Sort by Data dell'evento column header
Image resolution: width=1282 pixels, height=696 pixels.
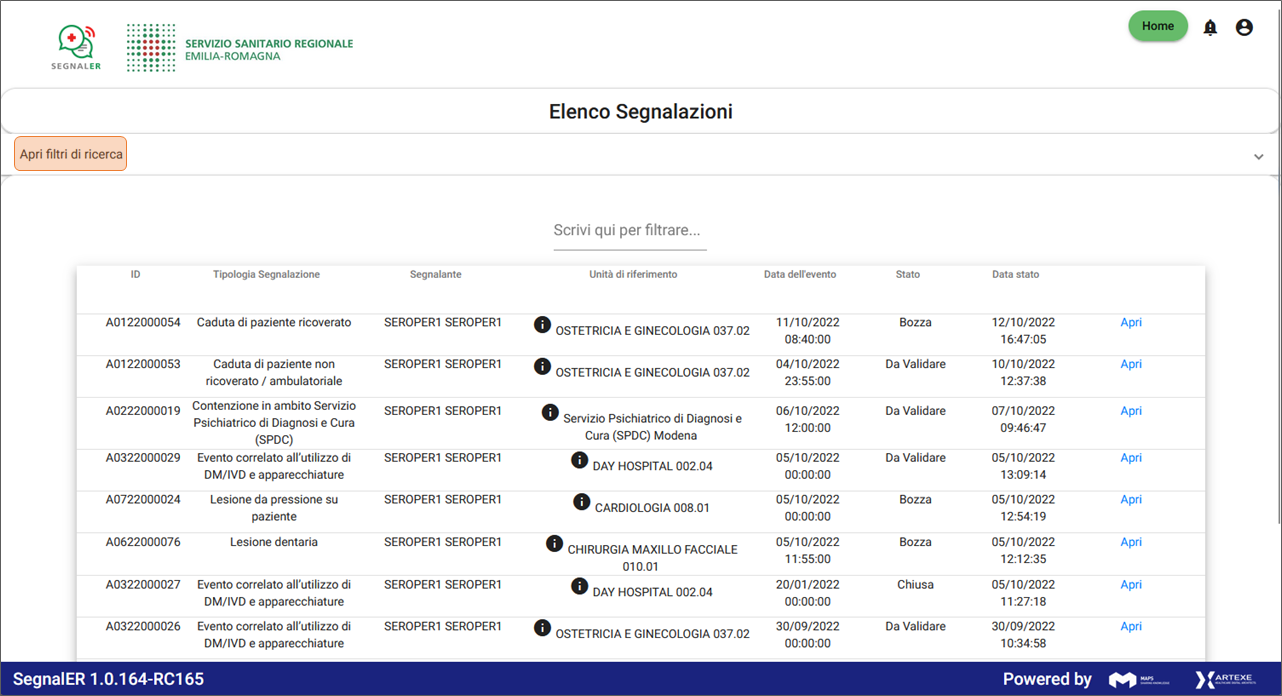point(800,274)
